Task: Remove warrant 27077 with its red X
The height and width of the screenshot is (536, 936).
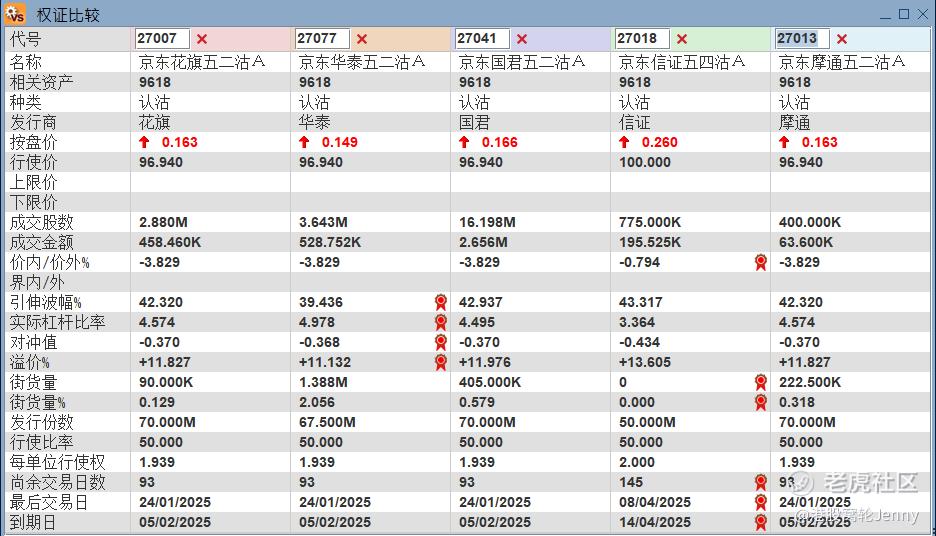Action: coord(362,39)
